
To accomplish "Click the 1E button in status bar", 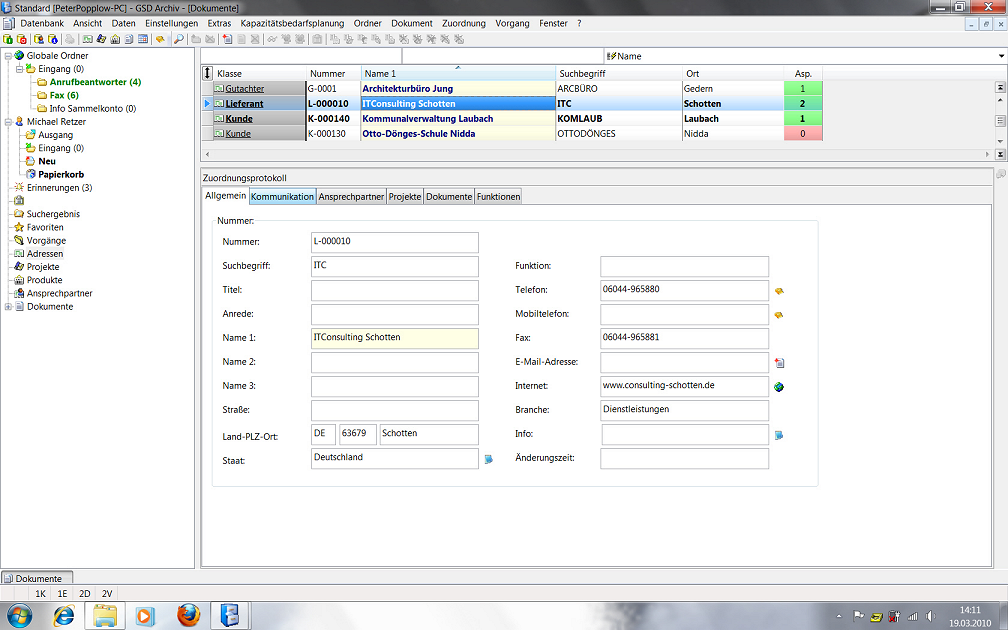I will [62, 593].
